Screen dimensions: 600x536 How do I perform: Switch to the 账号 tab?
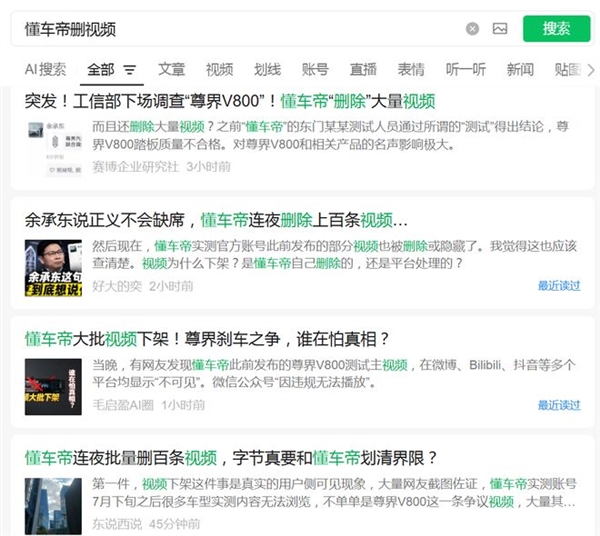(315, 70)
